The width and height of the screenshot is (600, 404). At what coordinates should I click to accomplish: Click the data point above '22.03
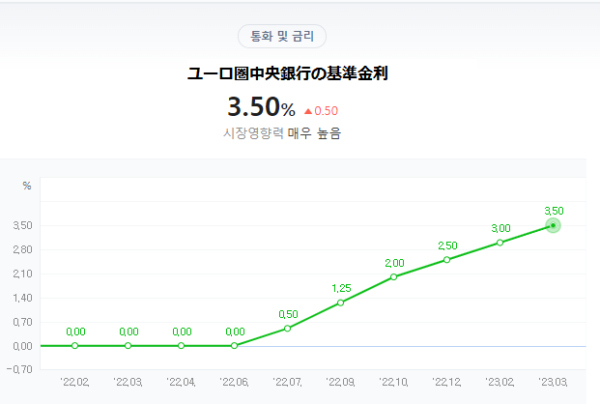(128, 346)
